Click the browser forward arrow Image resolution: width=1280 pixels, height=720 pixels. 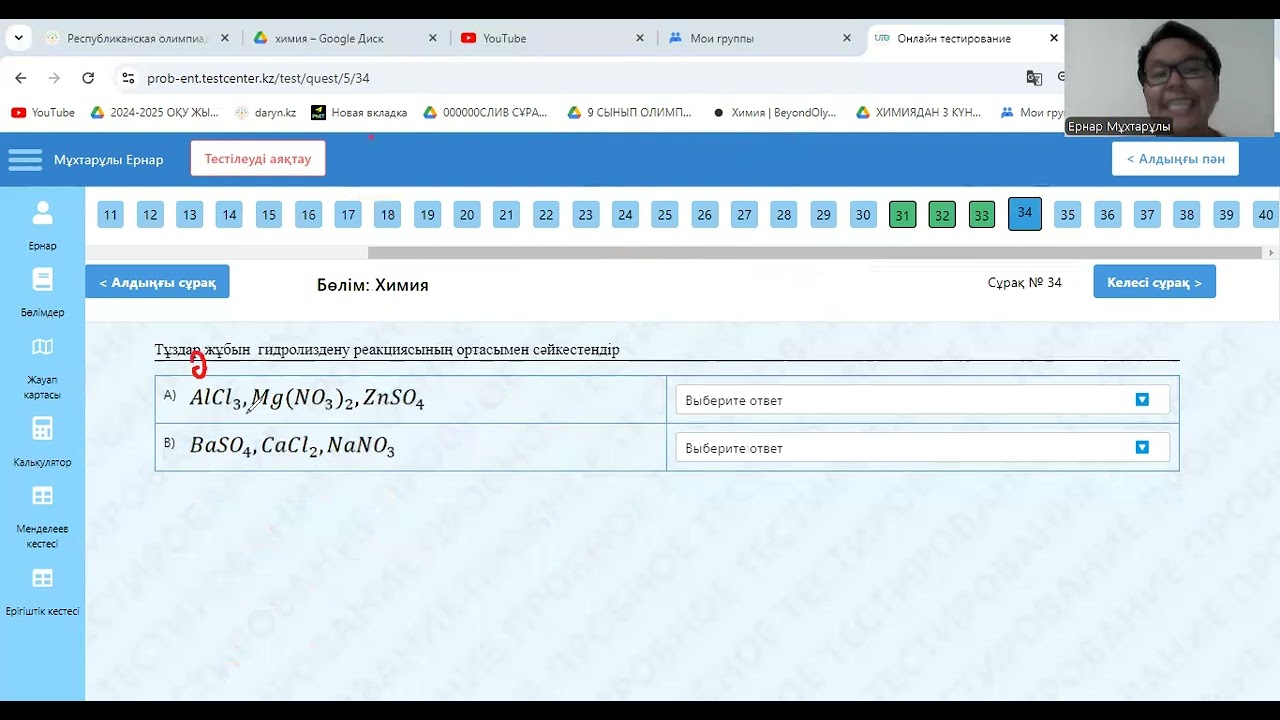pos(54,78)
